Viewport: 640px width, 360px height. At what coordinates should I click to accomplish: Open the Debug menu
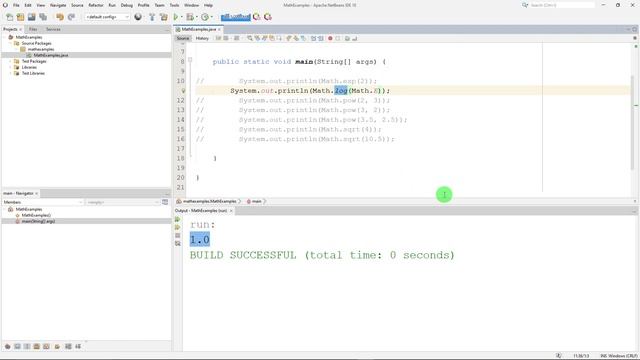coord(127,5)
